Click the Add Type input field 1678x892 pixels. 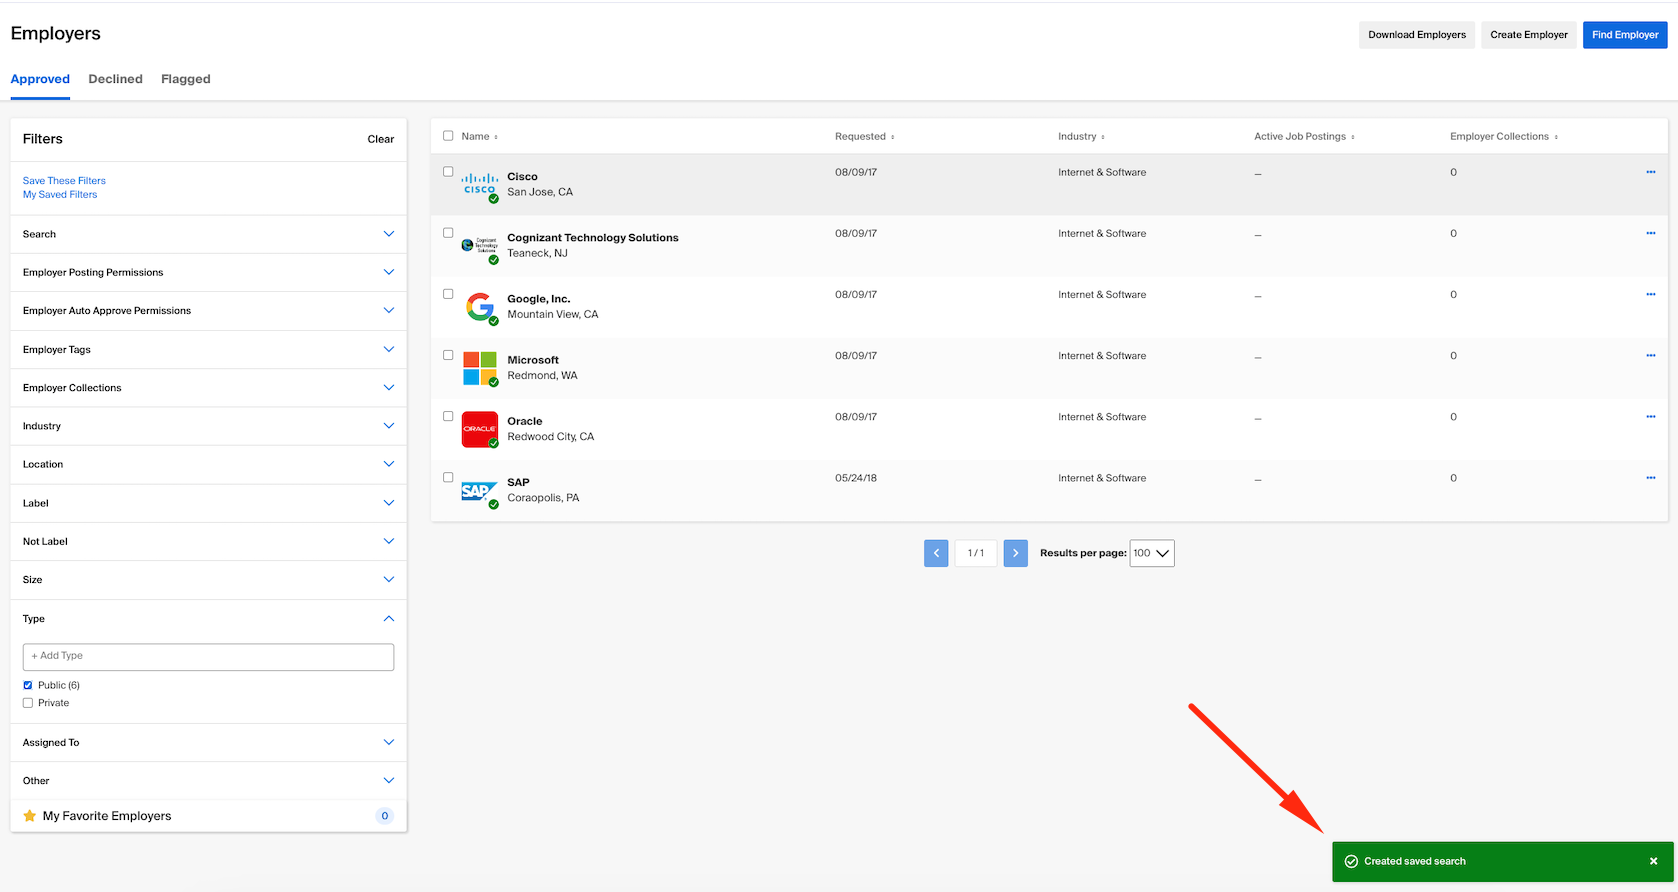208,657
